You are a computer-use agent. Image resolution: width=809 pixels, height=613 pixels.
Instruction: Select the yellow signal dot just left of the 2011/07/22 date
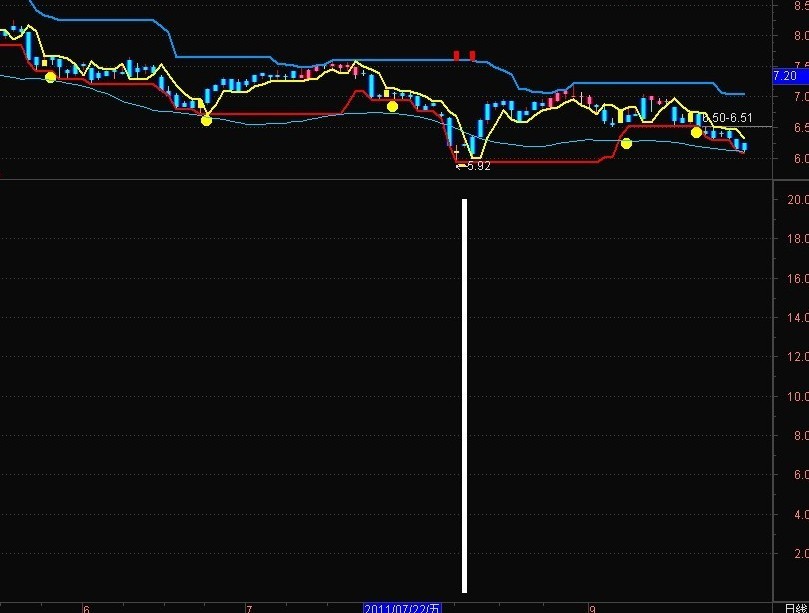[x=392, y=107]
